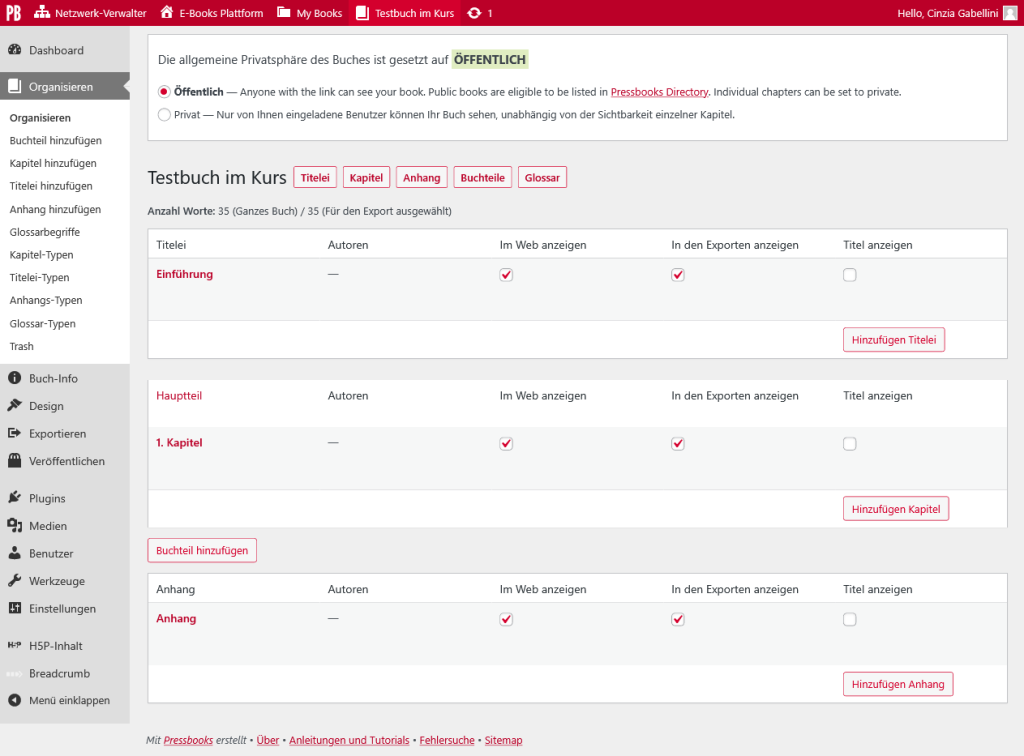Open the My Books menu
The width and height of the screenshot is (1024, 756).
click(x=309, y=13)
